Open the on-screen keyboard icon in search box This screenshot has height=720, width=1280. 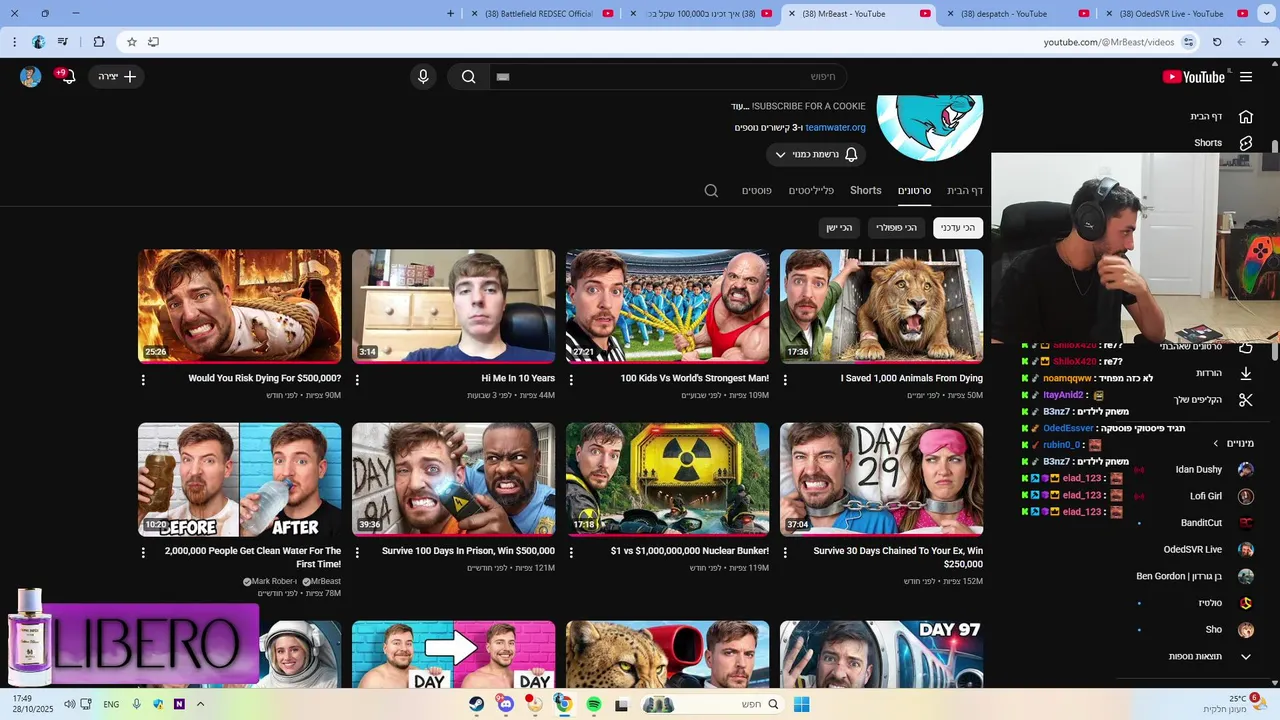point(503,77)
